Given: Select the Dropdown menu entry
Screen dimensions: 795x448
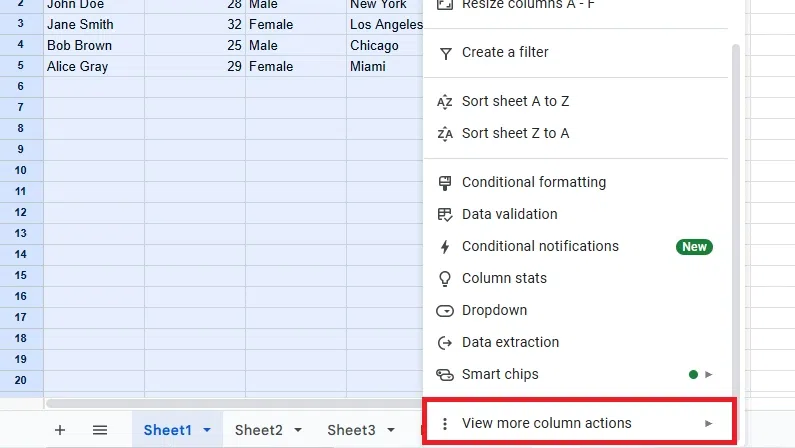Looking at the screenshot, I should coord(494,311).
